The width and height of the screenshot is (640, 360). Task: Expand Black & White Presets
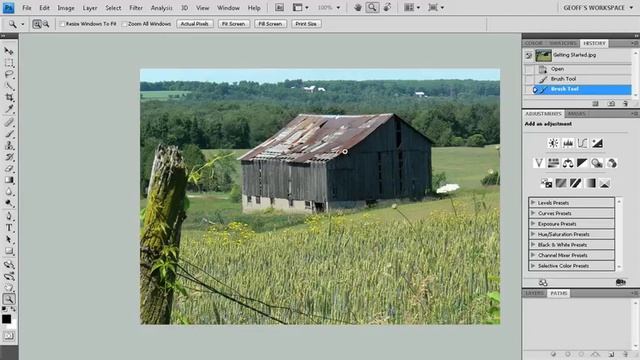click(x=533, y=244)
